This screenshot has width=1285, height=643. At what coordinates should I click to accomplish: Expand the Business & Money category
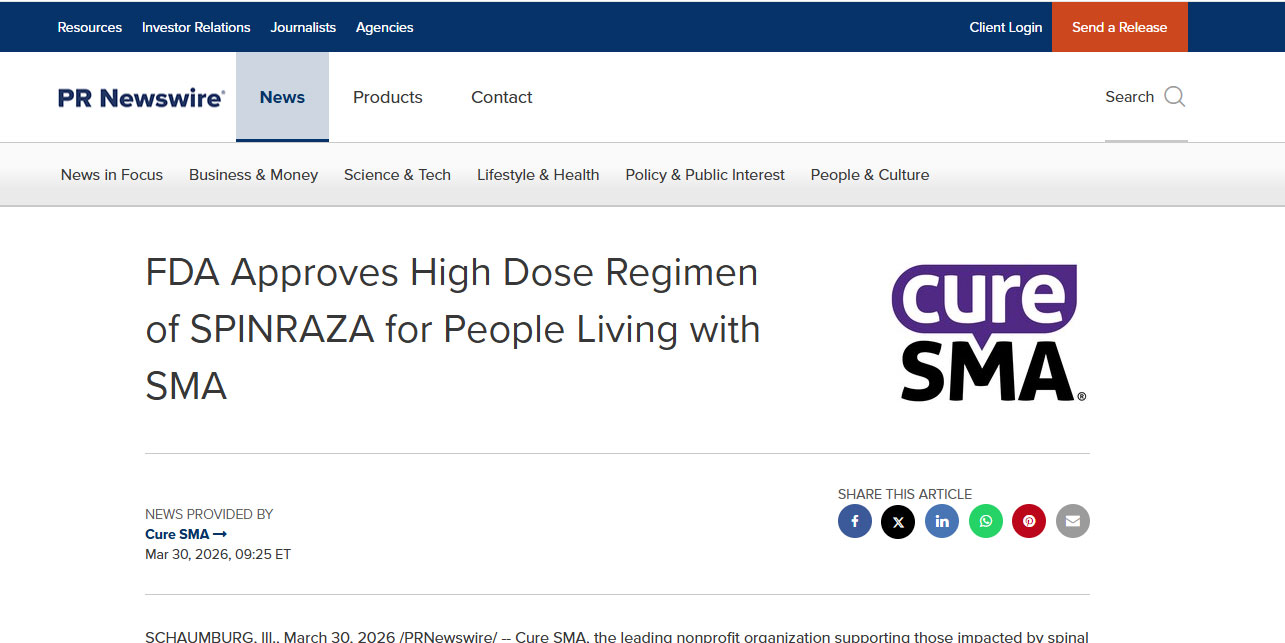pos(253,175)
